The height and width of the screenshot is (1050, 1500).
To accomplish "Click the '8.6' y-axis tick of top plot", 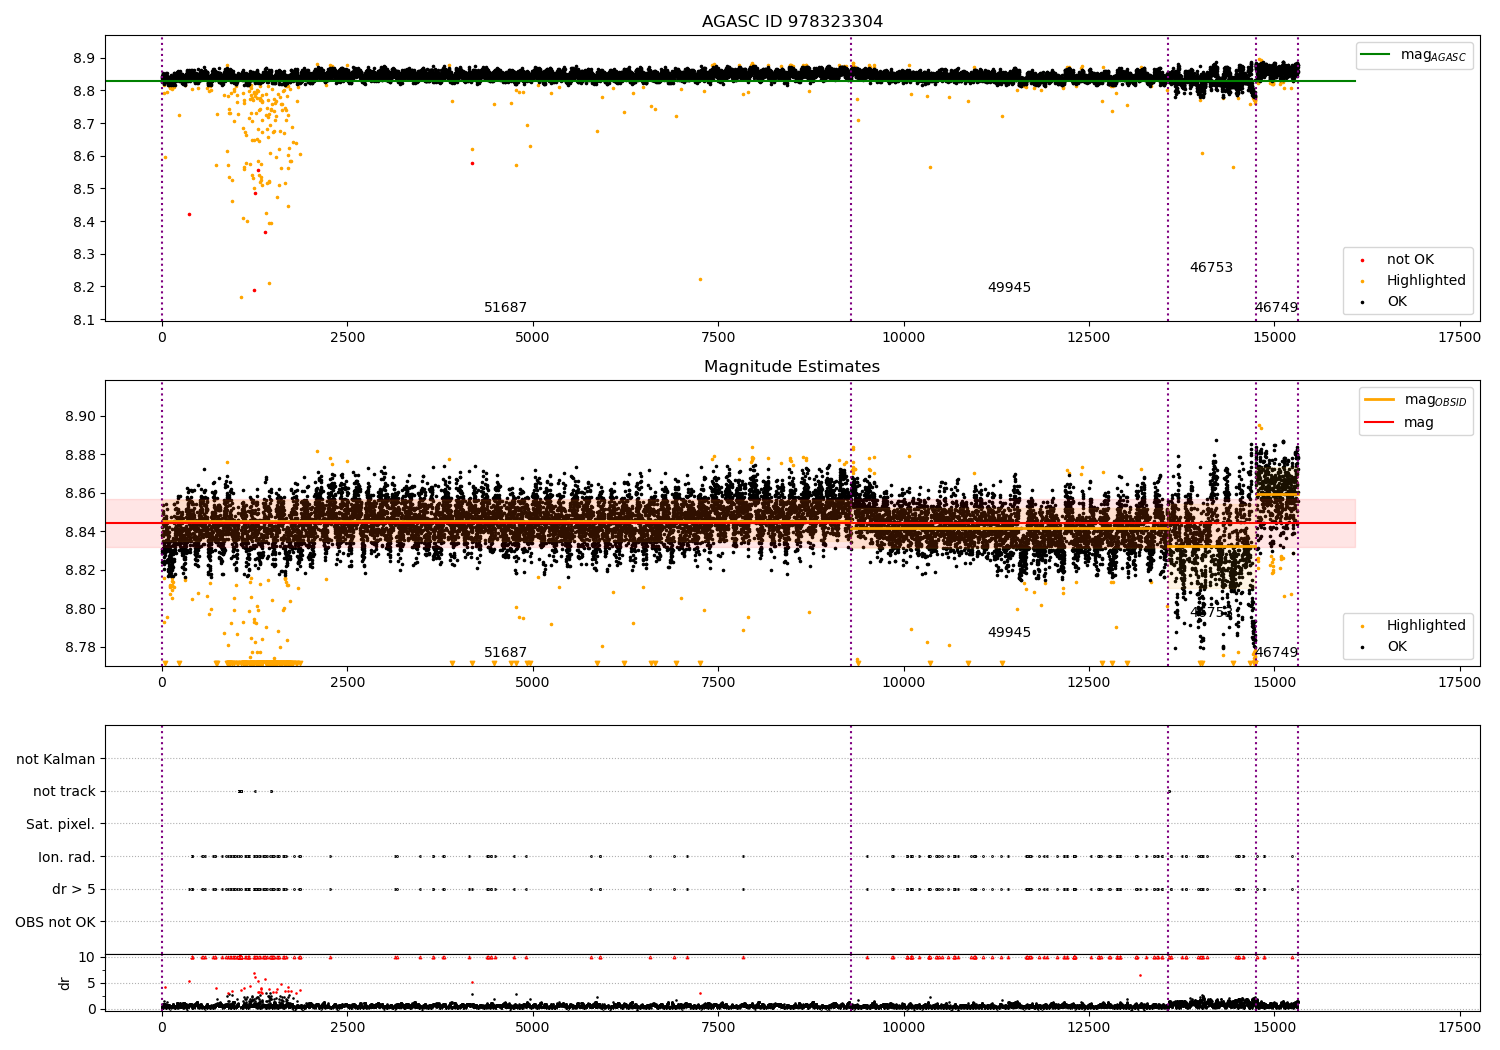I will coord(85,157).
